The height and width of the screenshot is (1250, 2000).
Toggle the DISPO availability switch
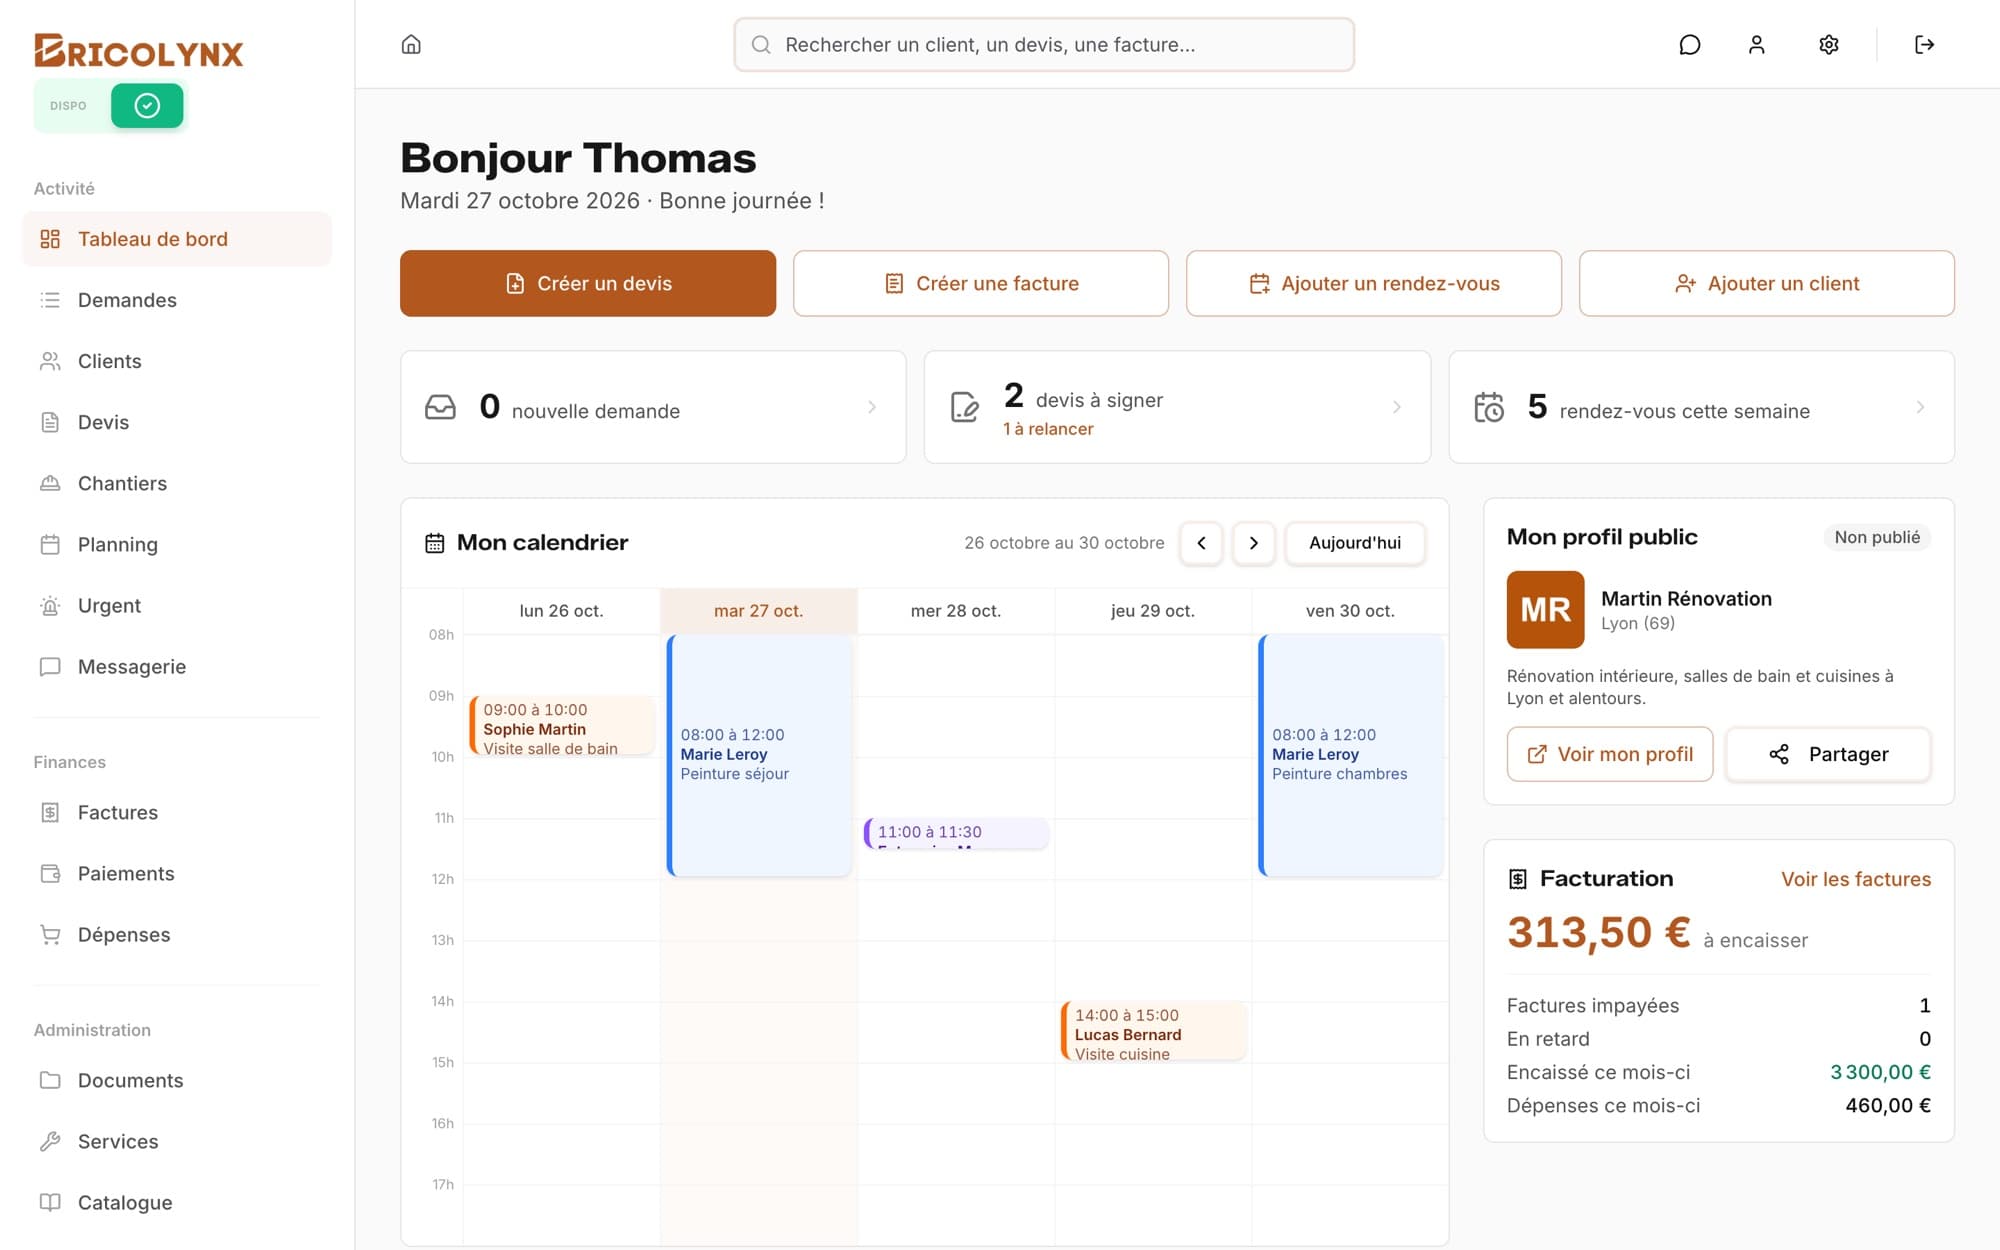147,105
